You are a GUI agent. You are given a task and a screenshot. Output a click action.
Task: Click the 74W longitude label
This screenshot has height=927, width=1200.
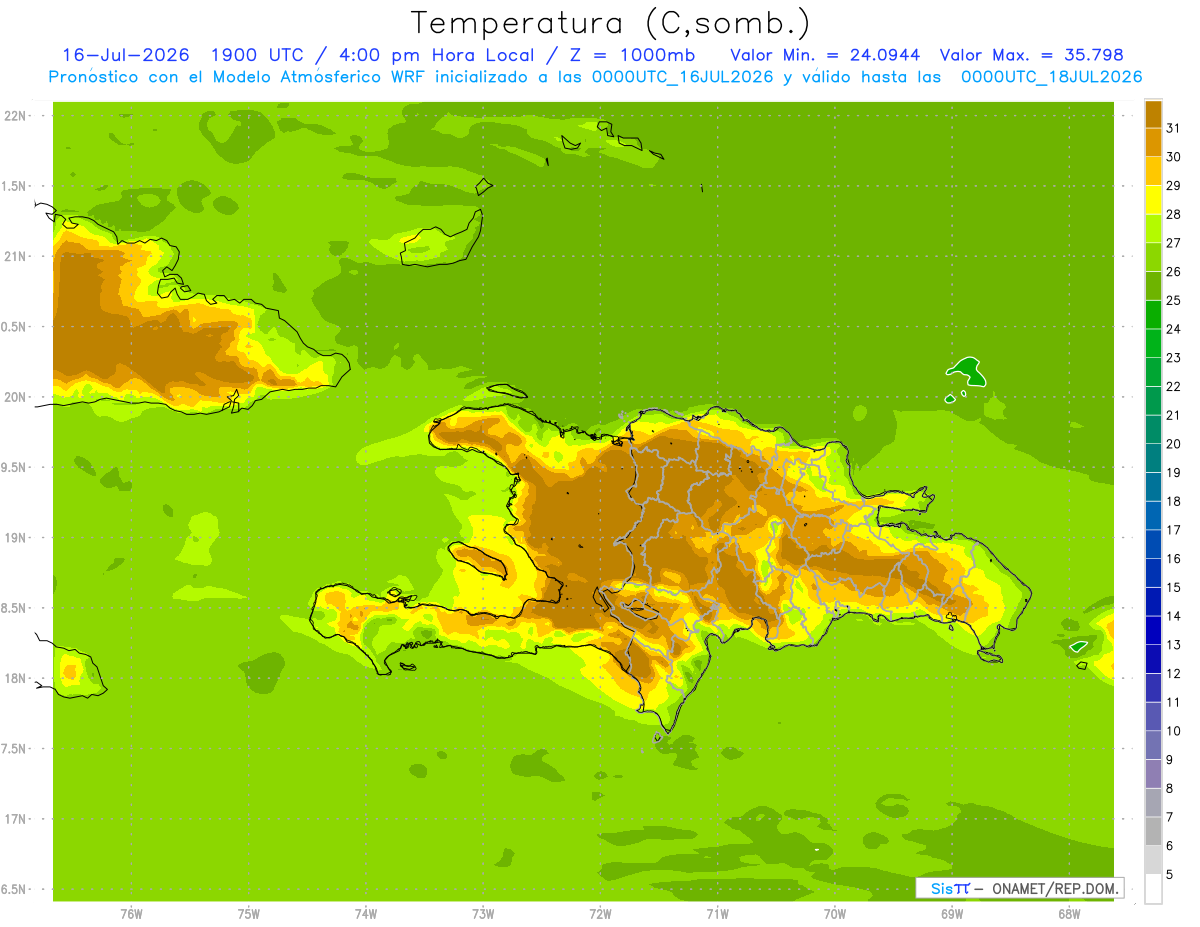(x=366, y=913)
